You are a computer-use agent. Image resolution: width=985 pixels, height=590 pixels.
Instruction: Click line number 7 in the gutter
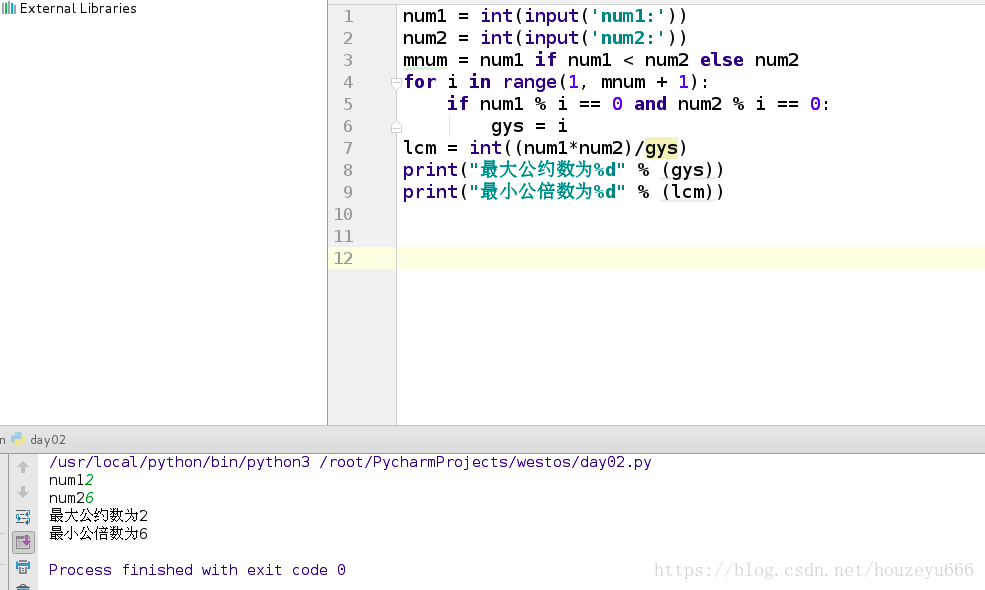coord(348,148)
